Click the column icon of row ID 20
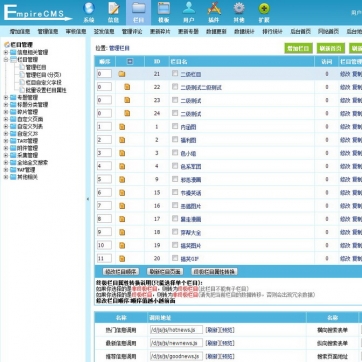The width and height of the screenshot is (362, 362). pyautogui.click(x=122, y=258)
